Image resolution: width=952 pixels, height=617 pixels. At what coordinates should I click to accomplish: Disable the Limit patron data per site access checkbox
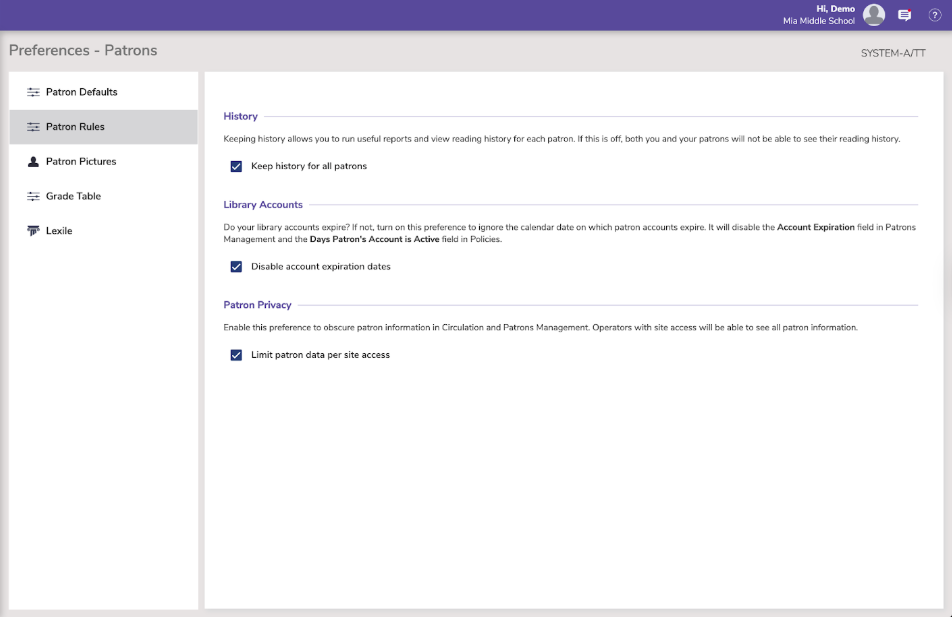click(x=237, y=355)
